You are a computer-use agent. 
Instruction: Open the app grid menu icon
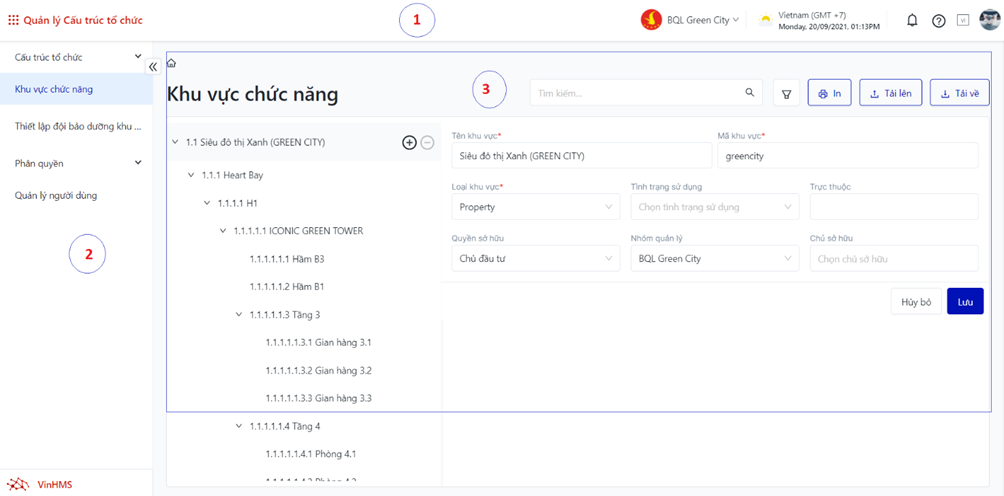[x=13, y=19]
